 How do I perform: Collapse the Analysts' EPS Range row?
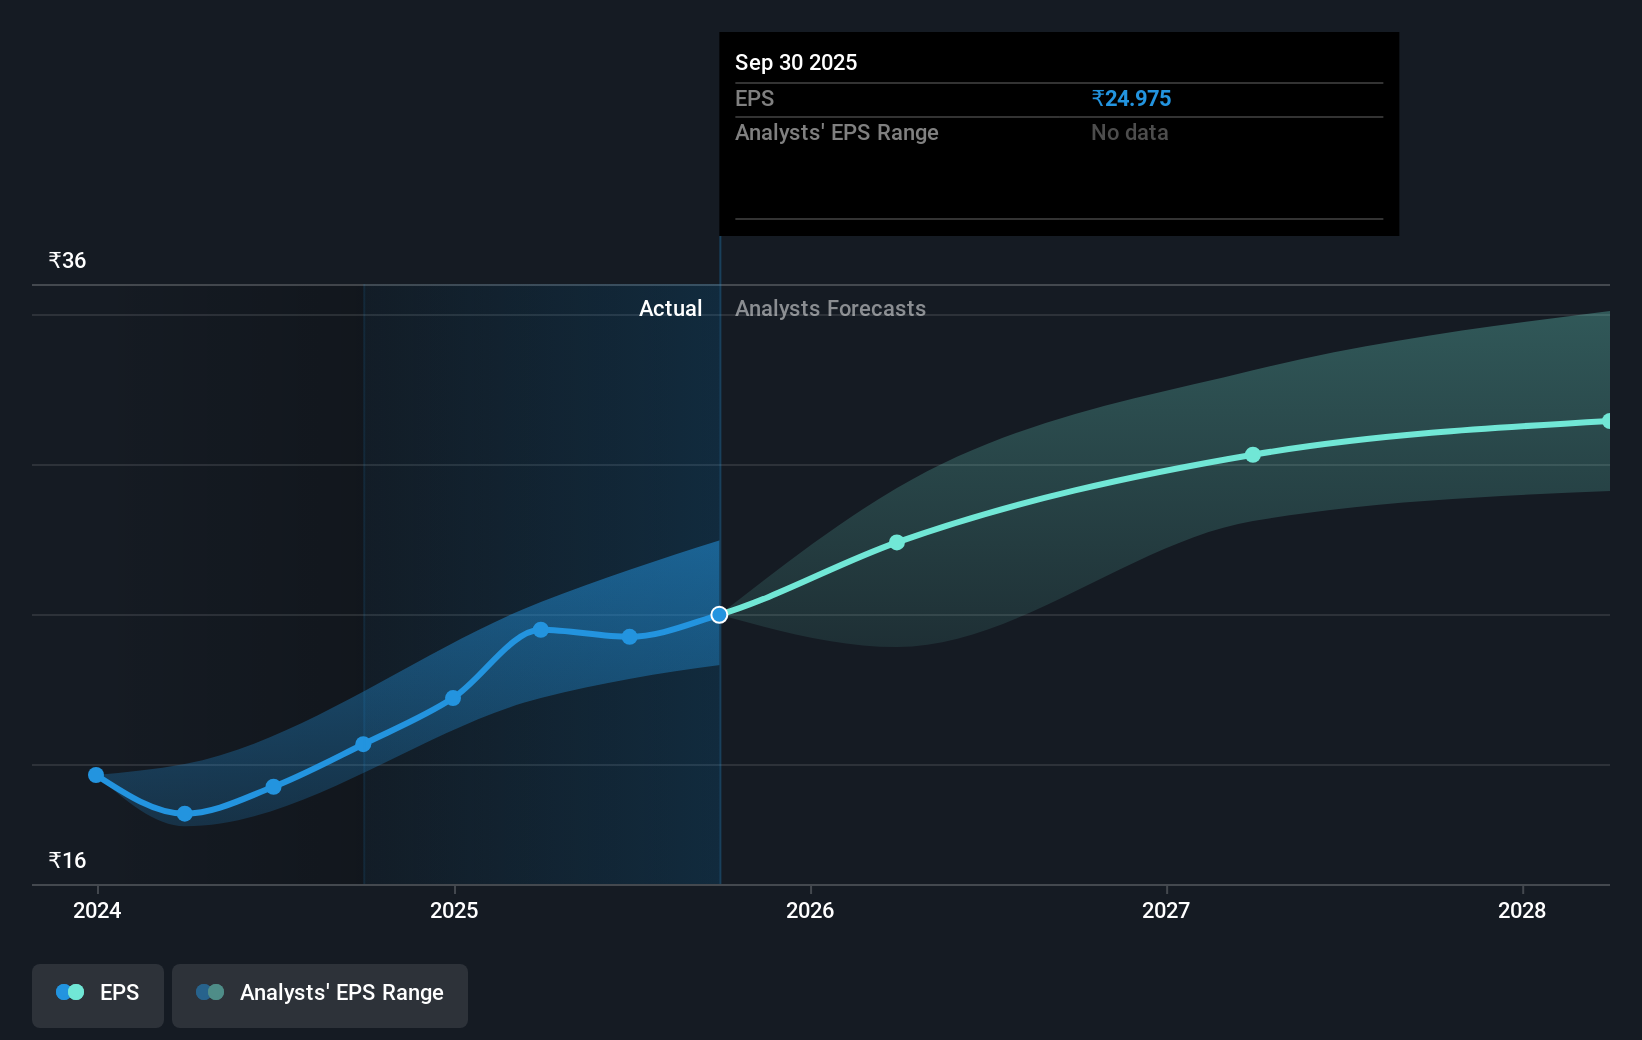point(836,132)
